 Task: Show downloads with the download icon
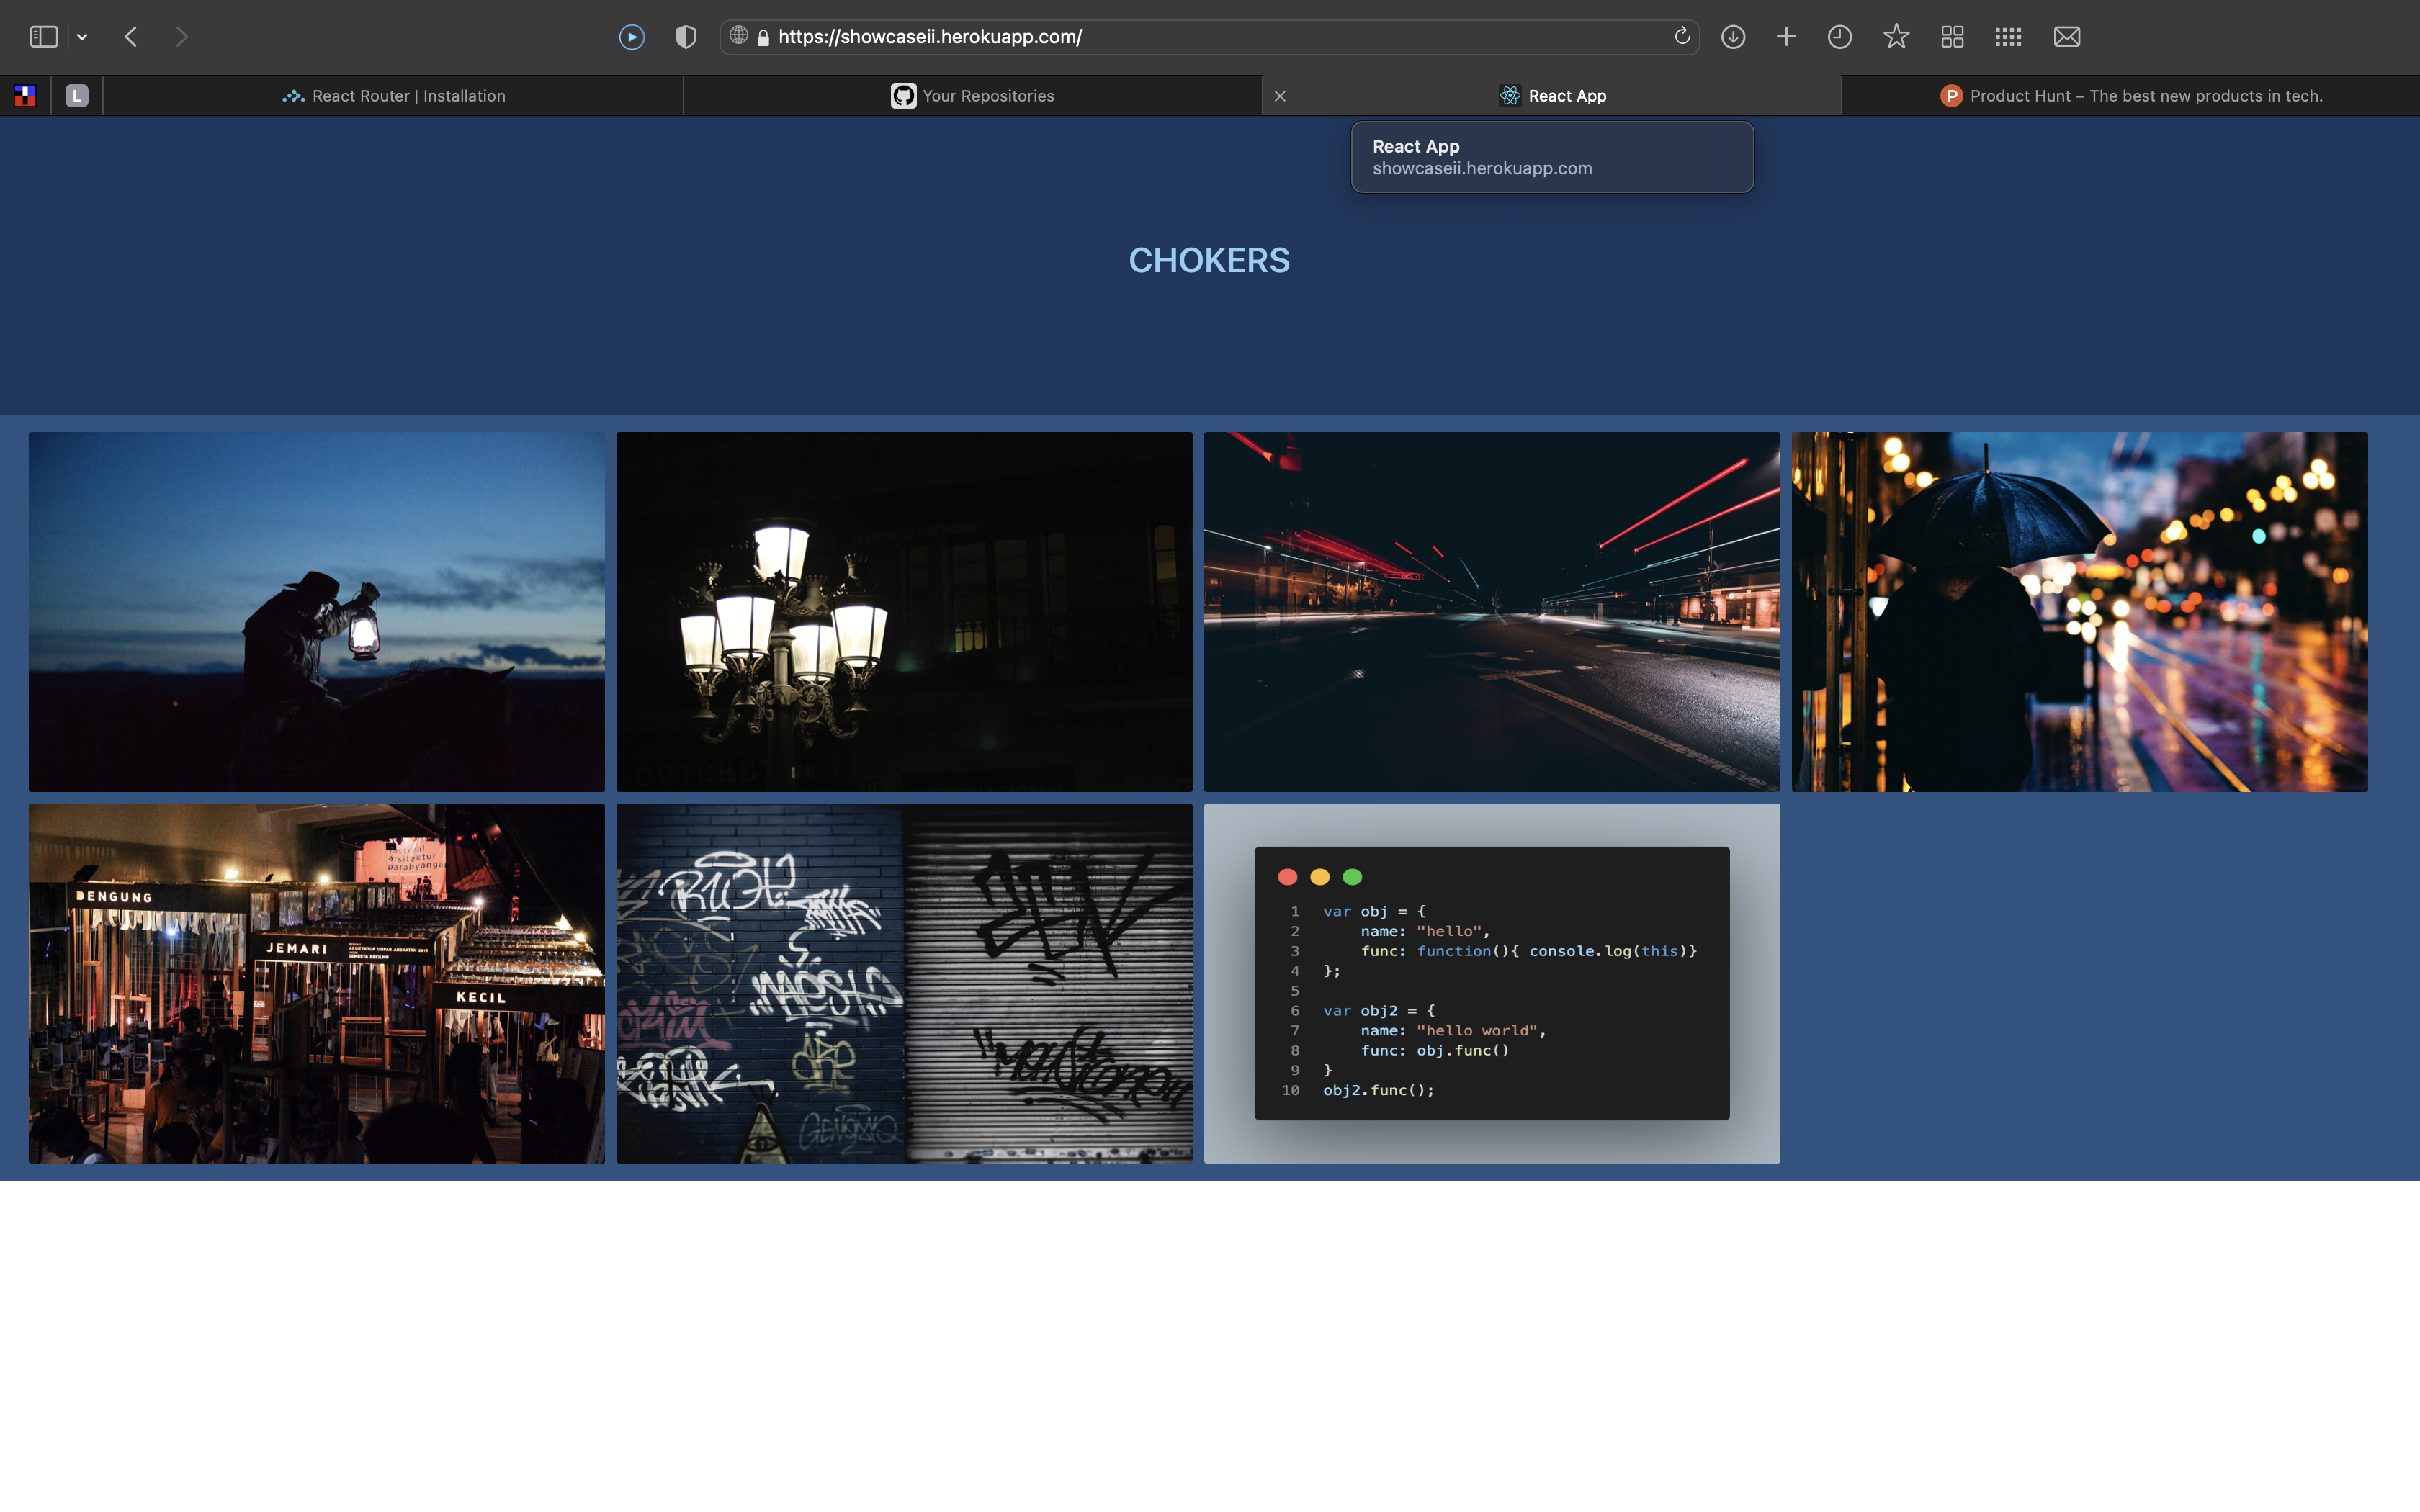click(1733, 37)
